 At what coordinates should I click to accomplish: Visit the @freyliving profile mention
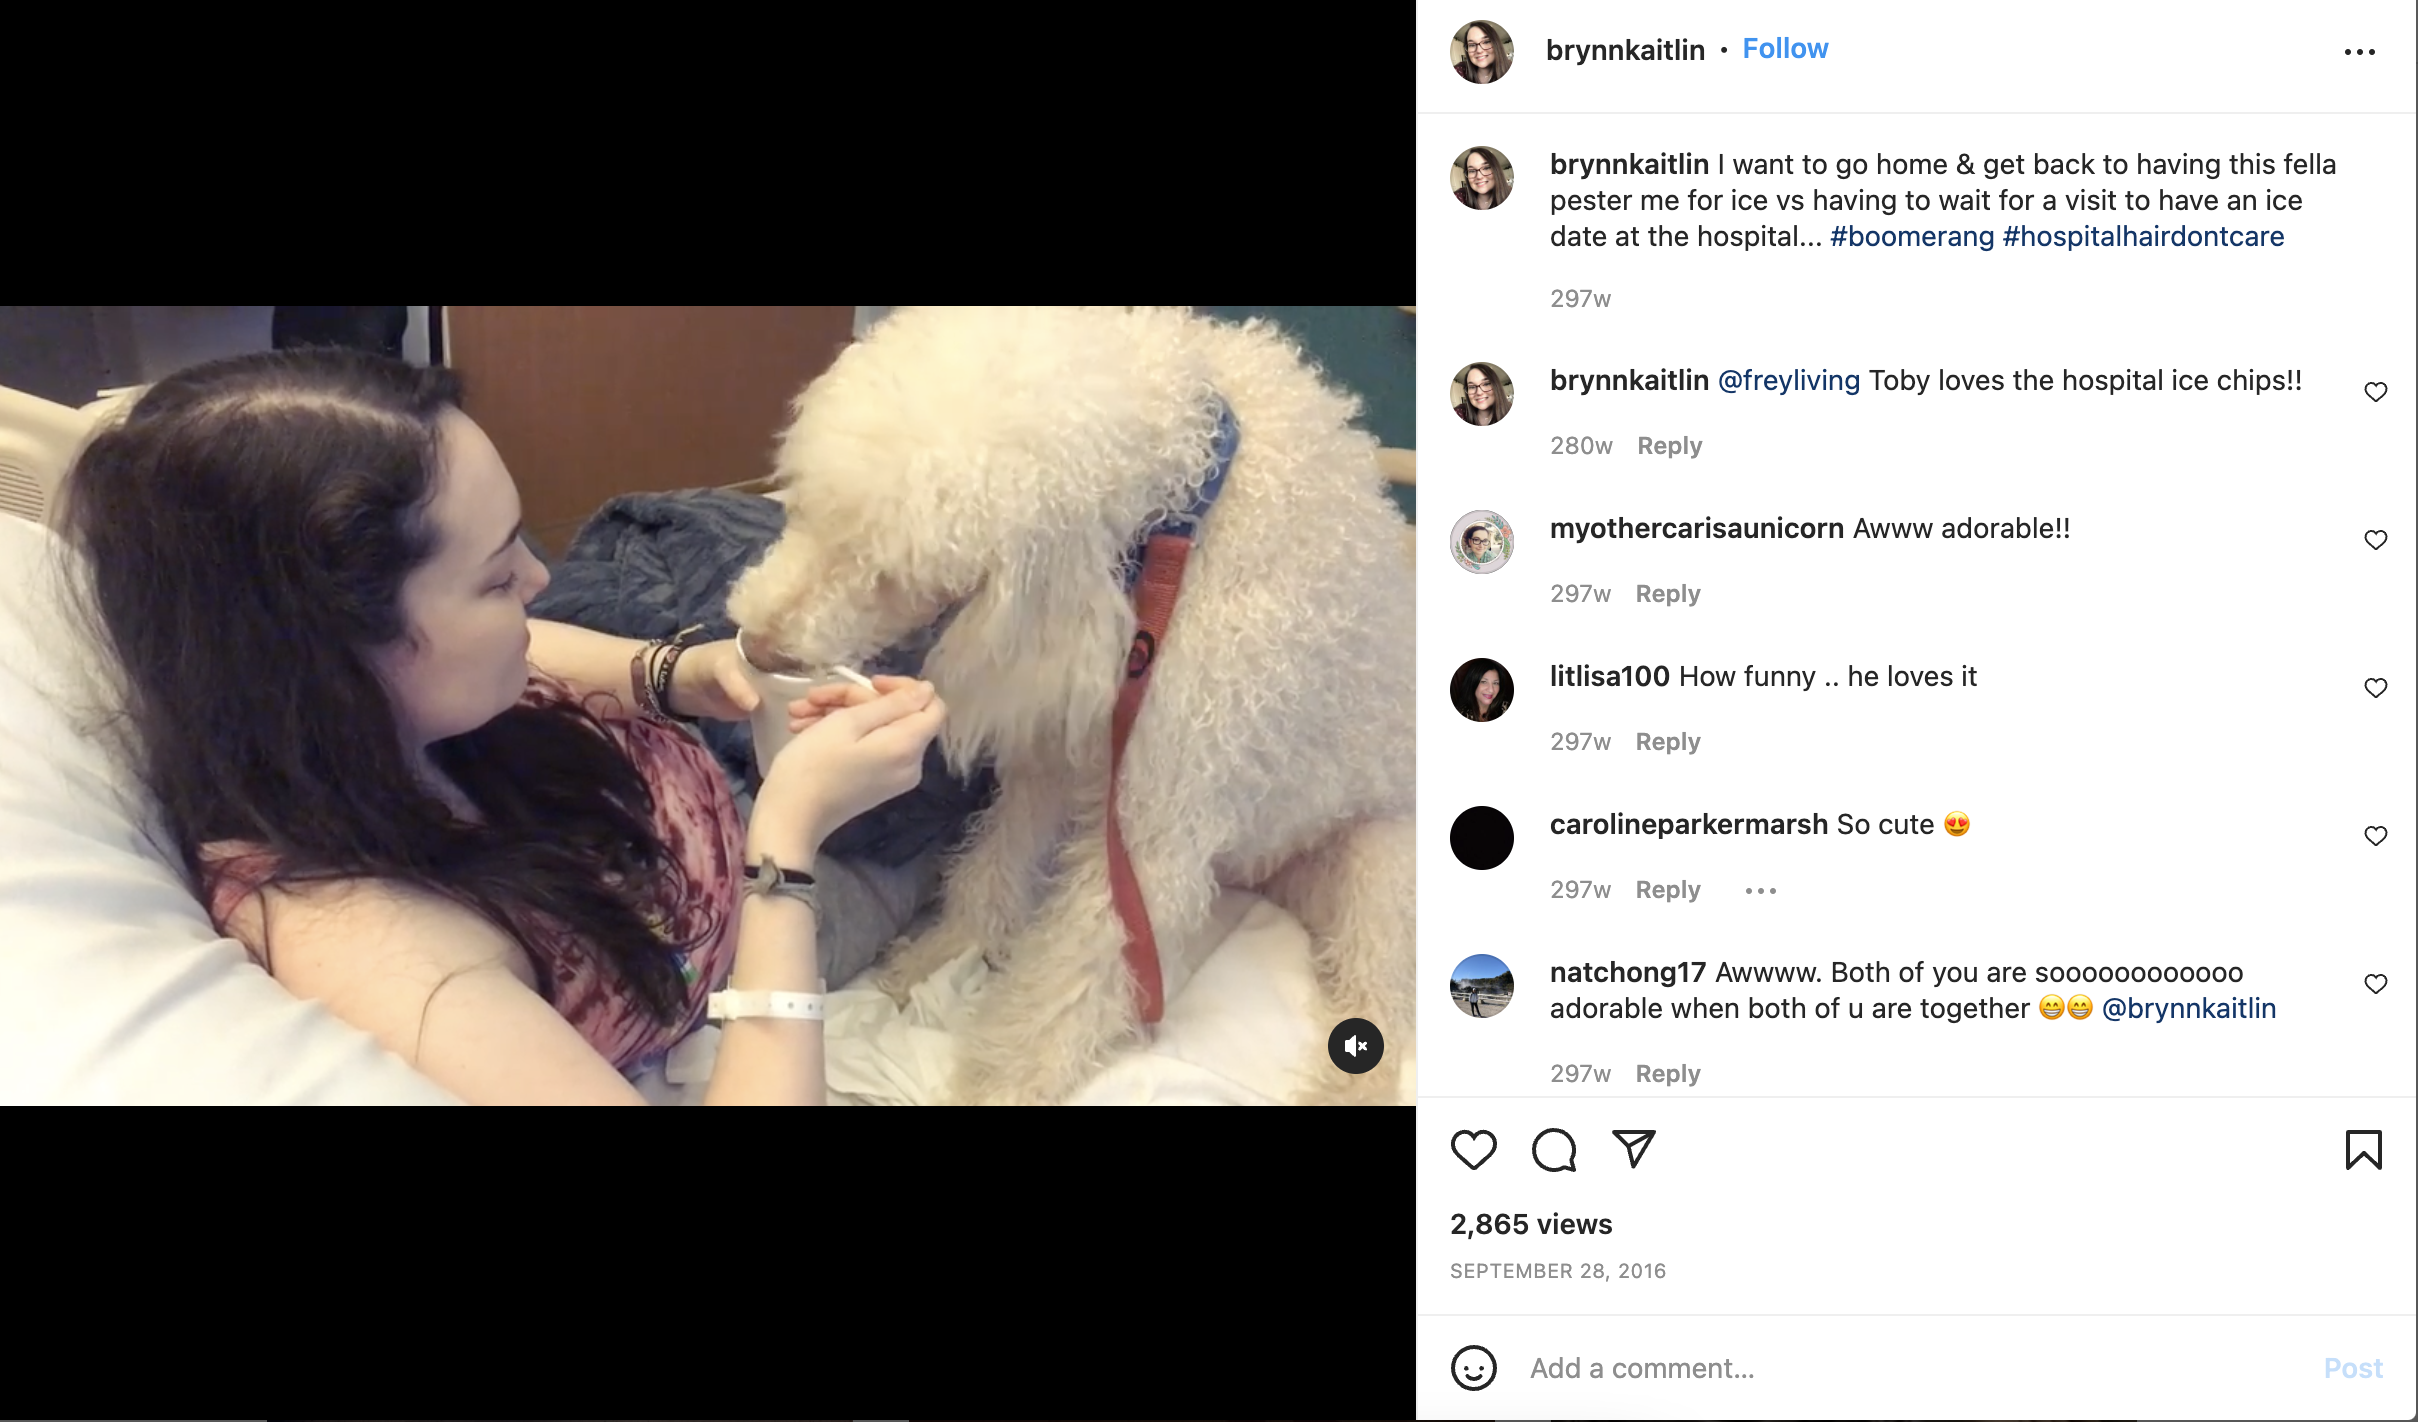coord(1789,380)
